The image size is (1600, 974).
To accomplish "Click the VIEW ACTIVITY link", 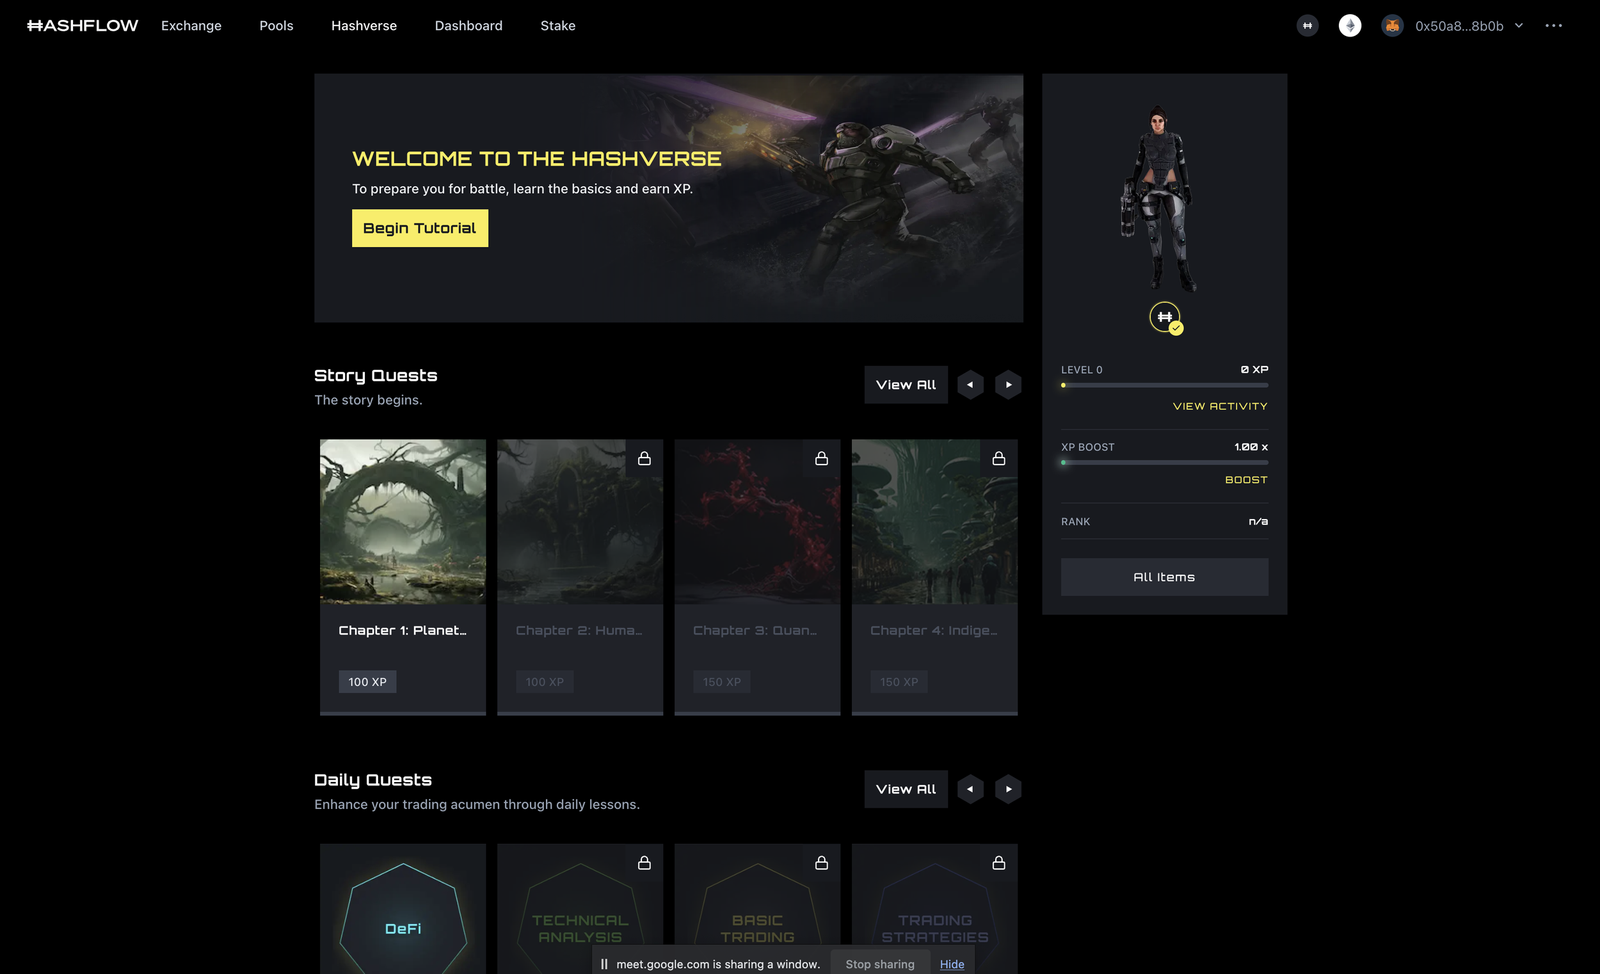I will (x=1220, y=406).
